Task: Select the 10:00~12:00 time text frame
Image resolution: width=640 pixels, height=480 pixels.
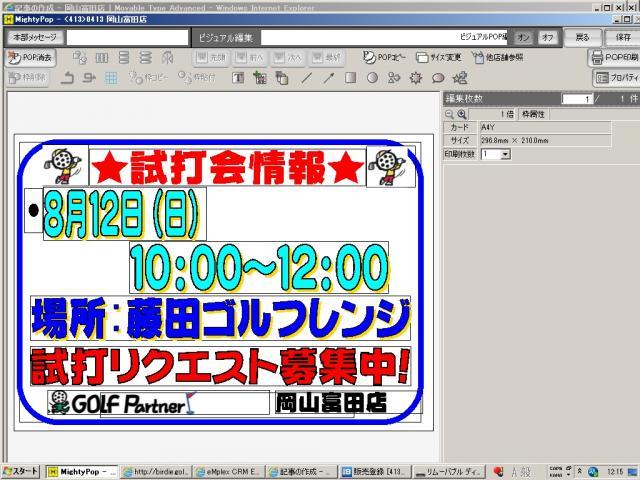Action: tap(259, 267)
